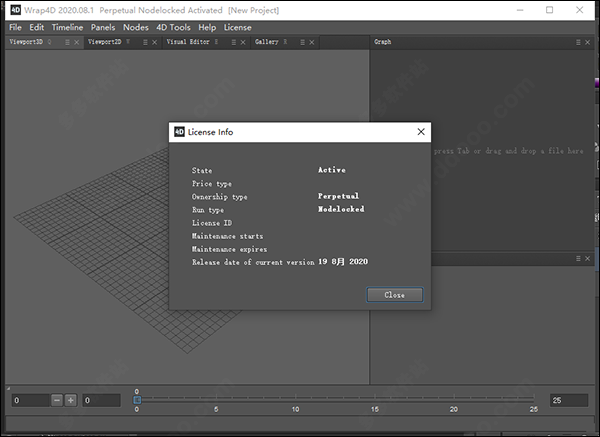Click the Close button in License Info
The height and width of the screenshot is (437, 600).
click(x=395, y=295)
